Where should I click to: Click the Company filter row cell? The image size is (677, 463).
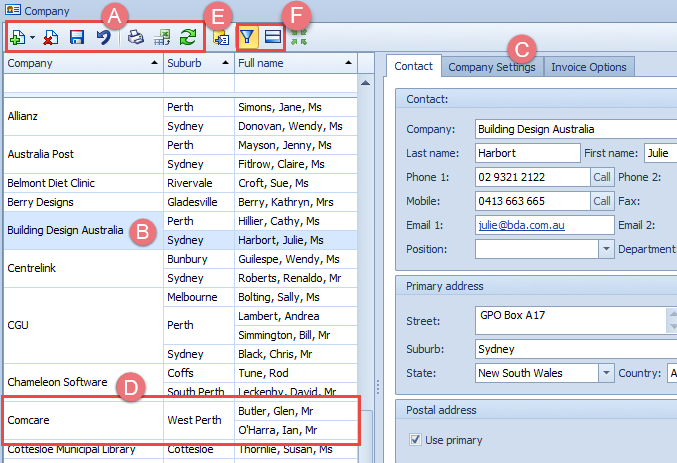point(83,83)
